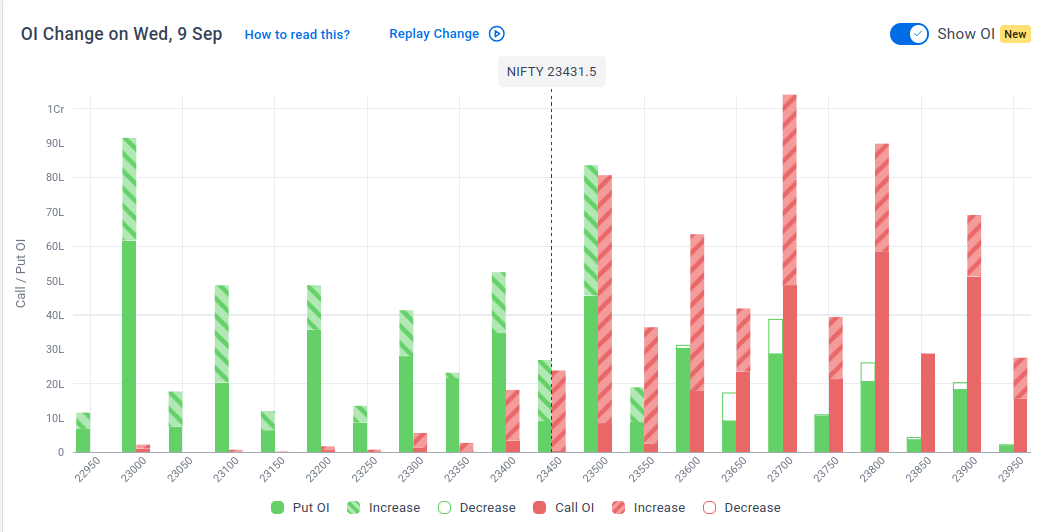Select the red call bar at 23600
The image size is (1042, 532).
coord(697,343)
